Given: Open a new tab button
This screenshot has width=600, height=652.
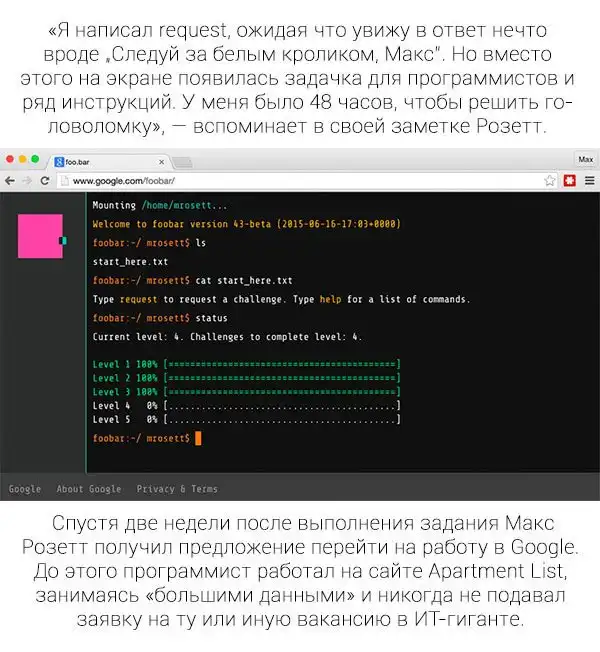Looking at the screenshot, I should 182,162.
